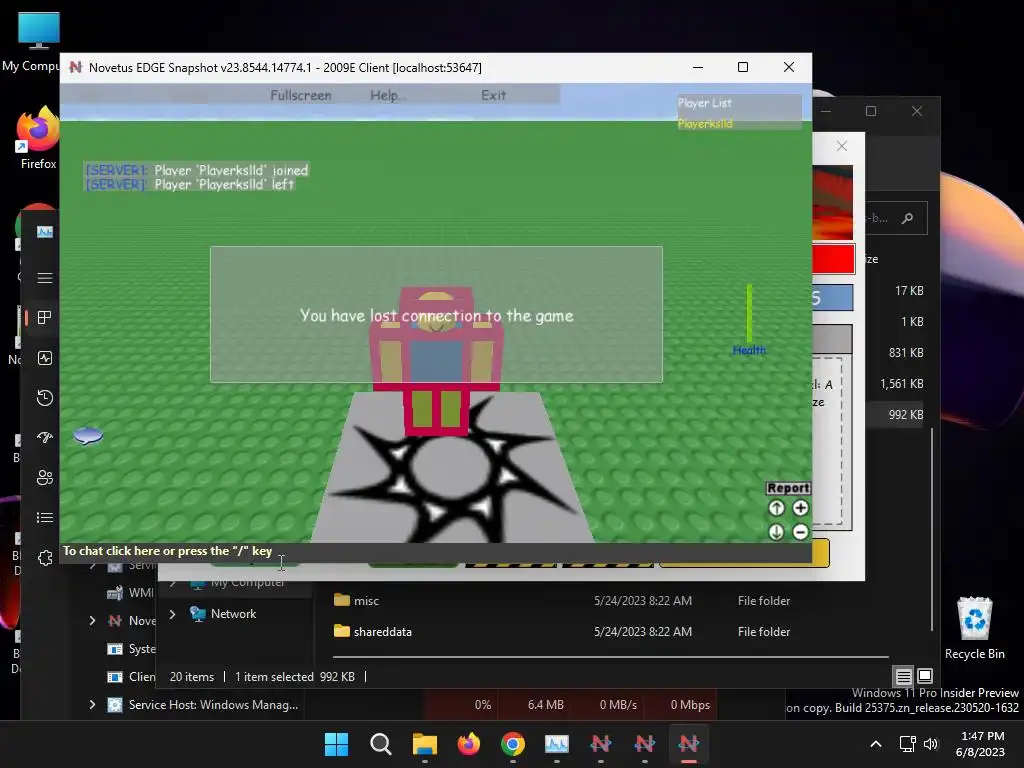
Task: Open File Explorer from the taskbar
Action: coord(424,744)
